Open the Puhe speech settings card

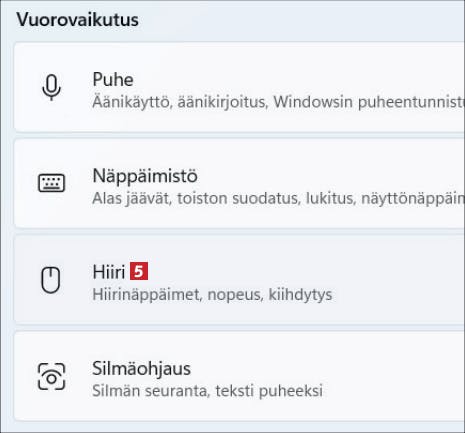click(x=239, y=87)
